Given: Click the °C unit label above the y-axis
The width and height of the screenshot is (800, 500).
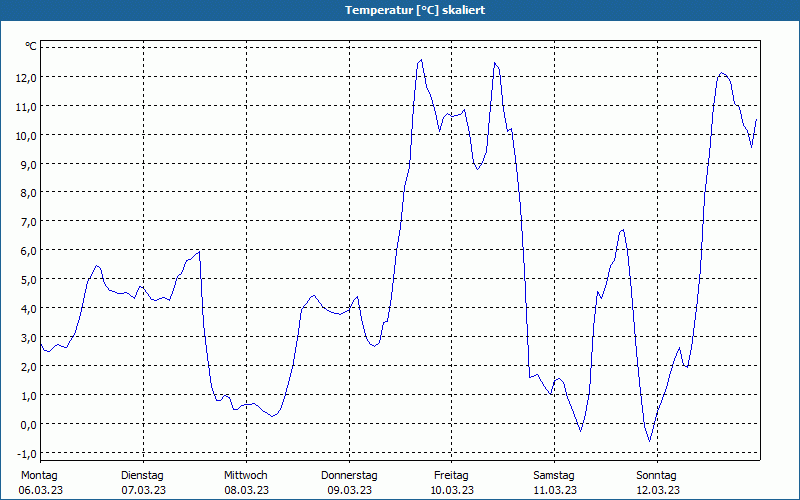Looking at the screenshot, I should coord(31,46).
